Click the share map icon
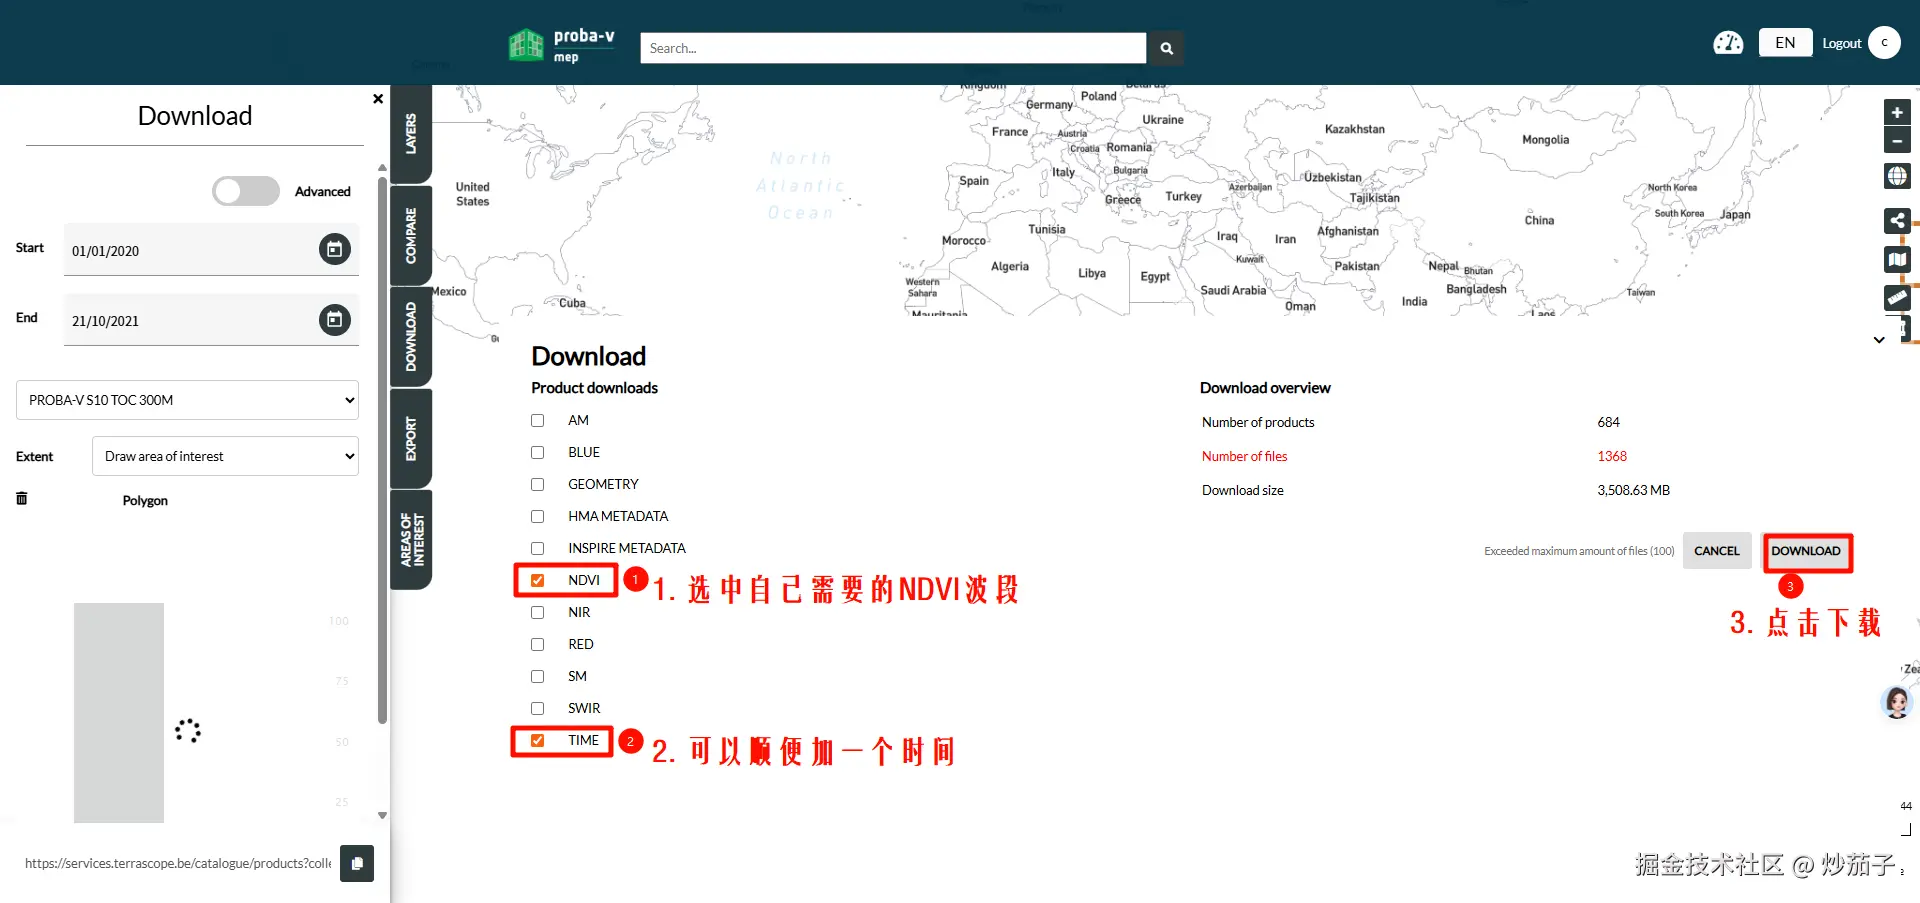1920x903 pixels. coord(1897,221)
